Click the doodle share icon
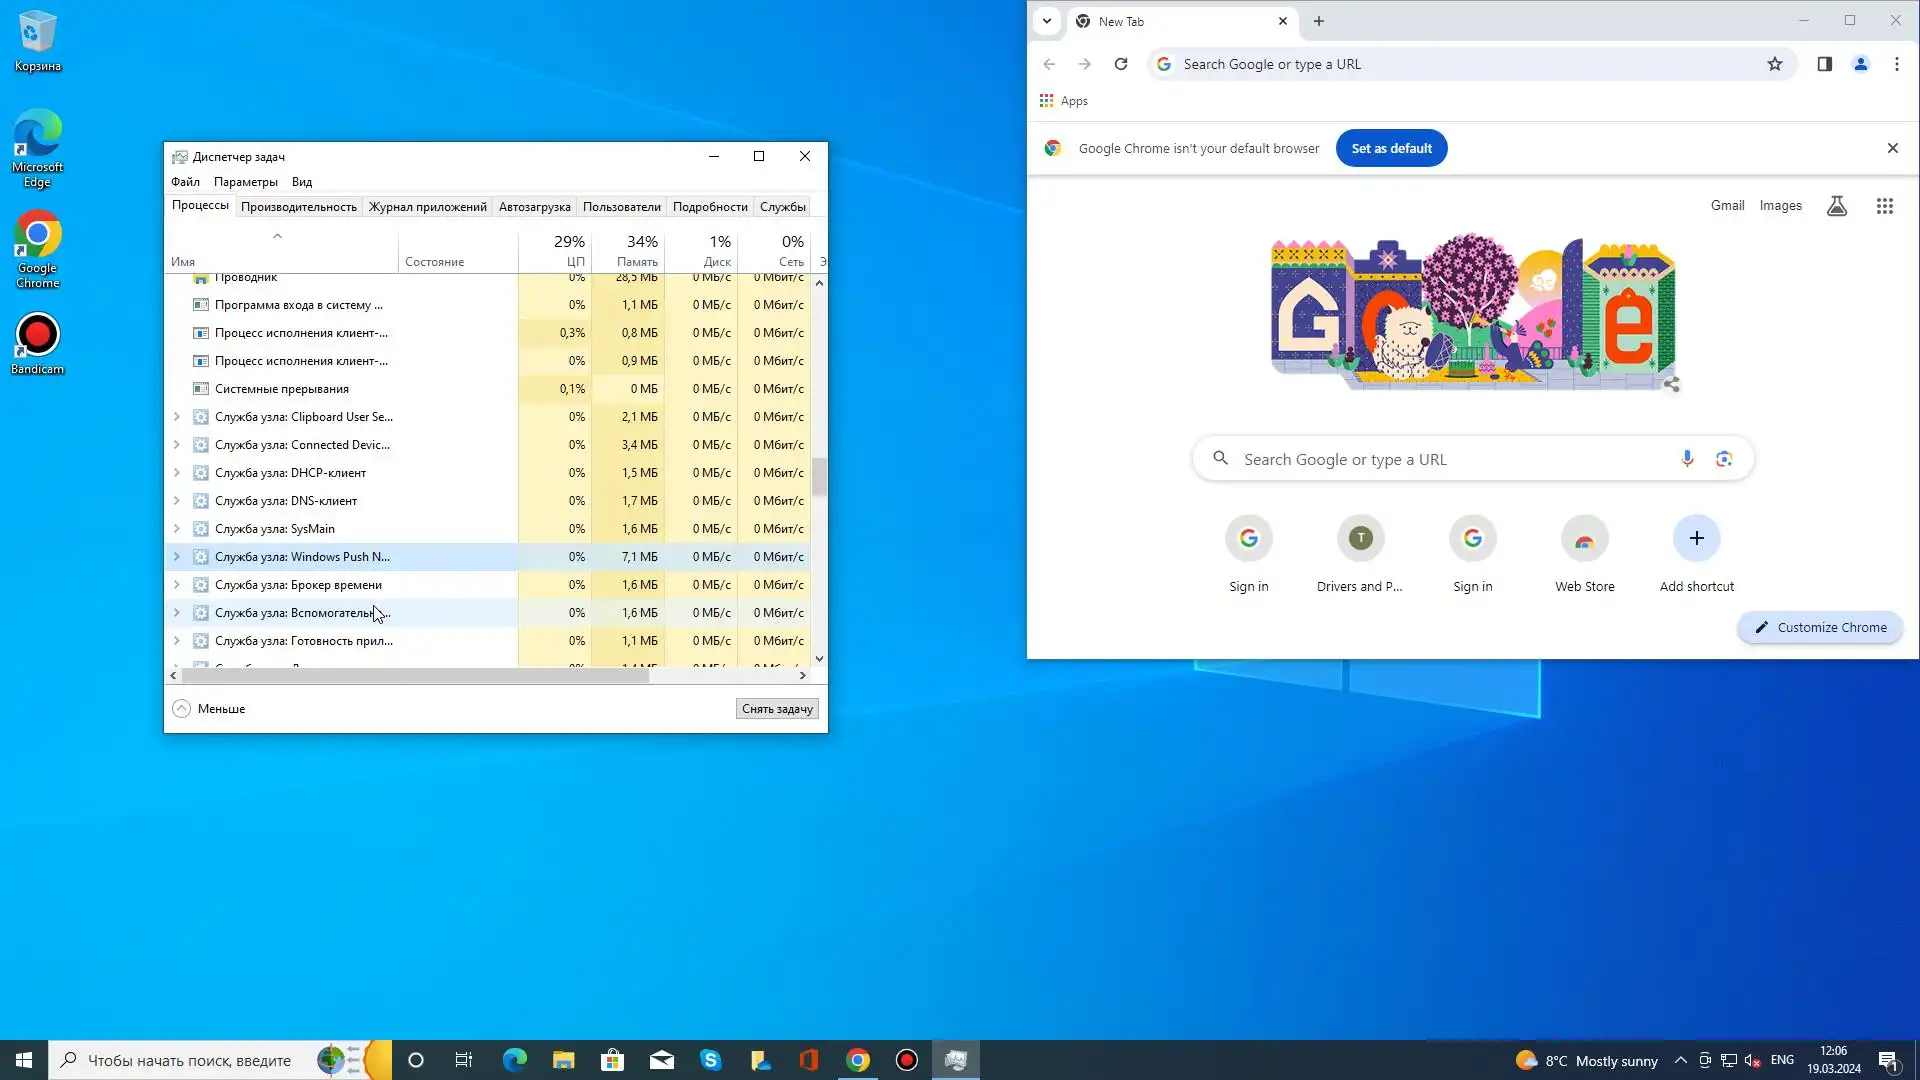 point(1672,384)
